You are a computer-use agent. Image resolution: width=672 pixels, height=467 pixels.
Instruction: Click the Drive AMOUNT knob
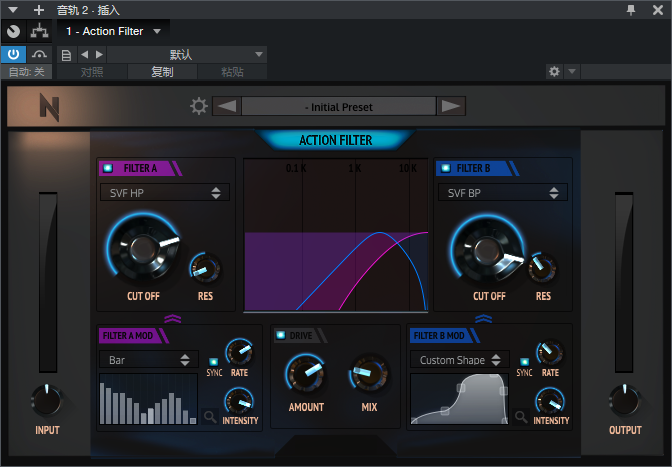[306, 373]
